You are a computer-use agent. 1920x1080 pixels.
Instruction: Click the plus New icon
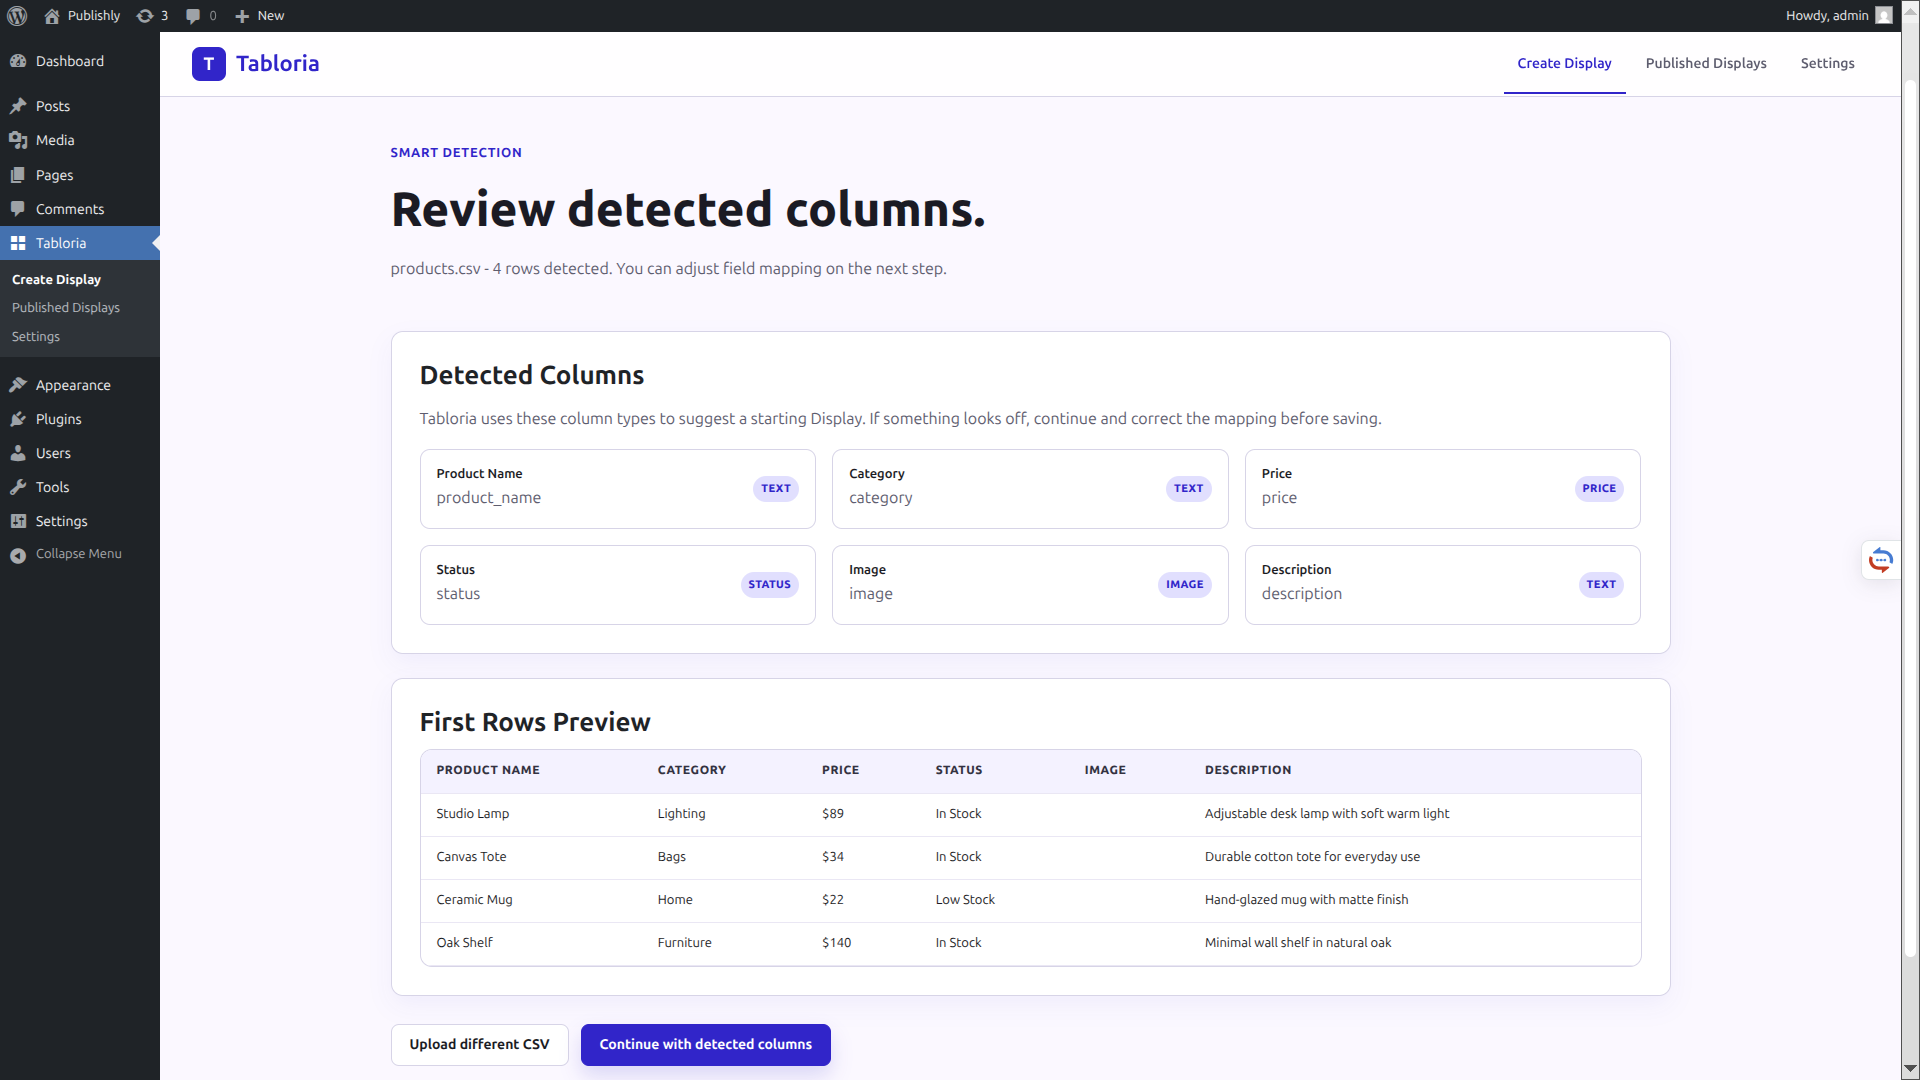click(242, 16)
